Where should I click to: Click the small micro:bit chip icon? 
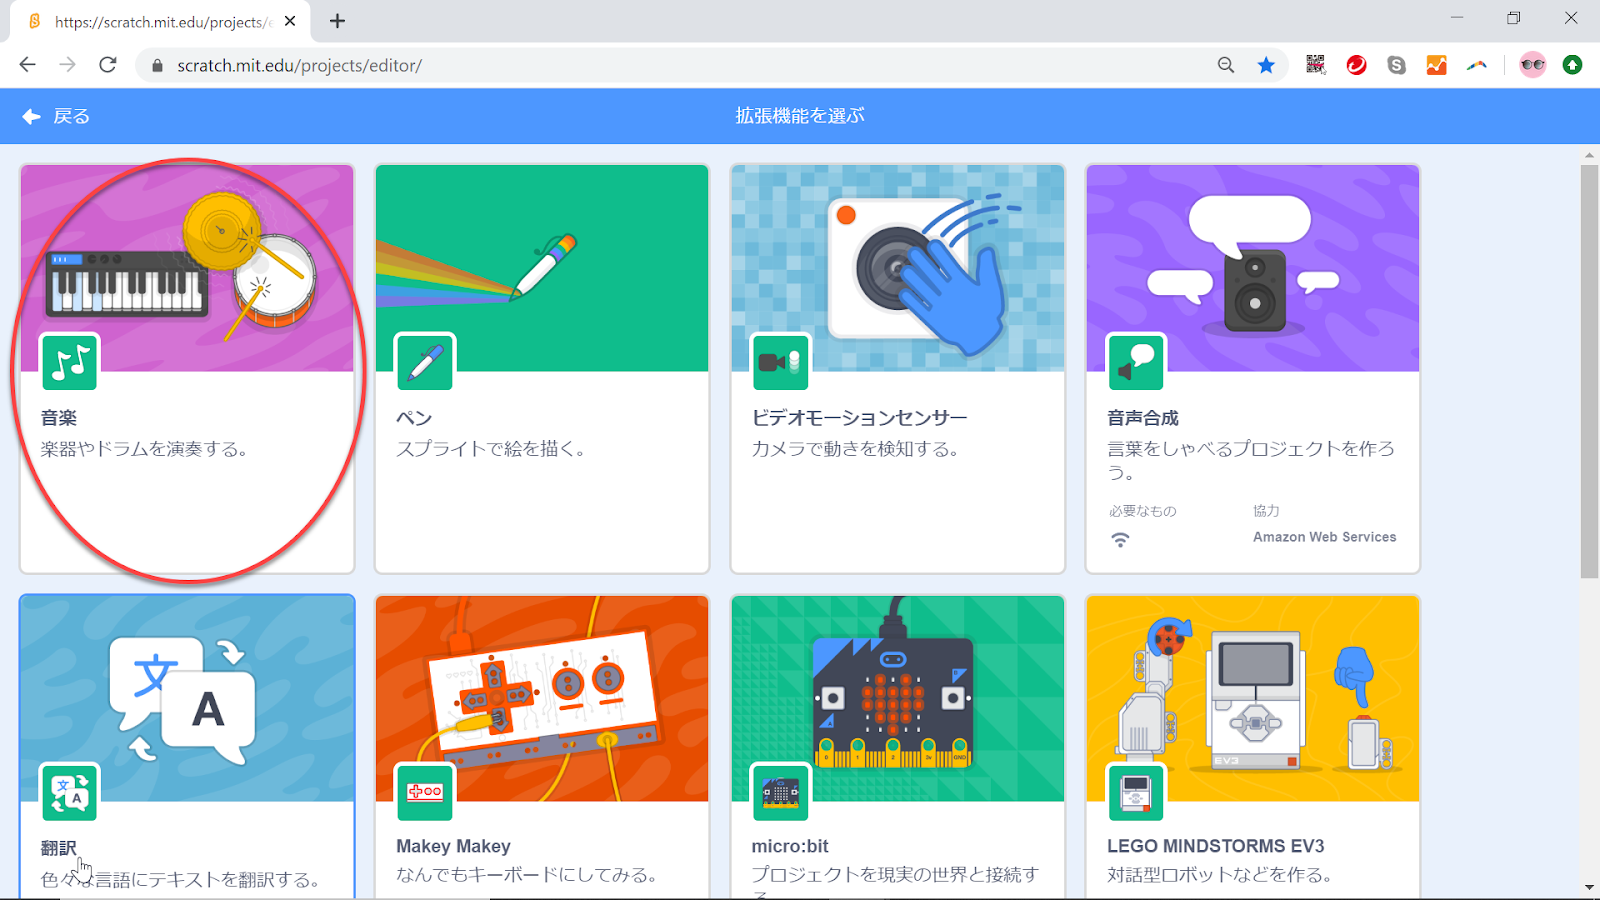(x=781, y=792)
